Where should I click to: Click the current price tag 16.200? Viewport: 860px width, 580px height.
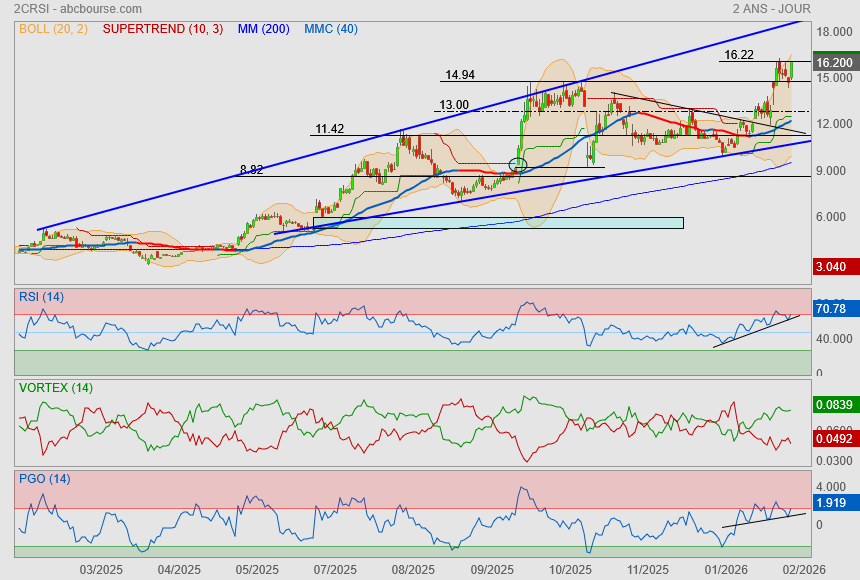(x=834, y=63)
